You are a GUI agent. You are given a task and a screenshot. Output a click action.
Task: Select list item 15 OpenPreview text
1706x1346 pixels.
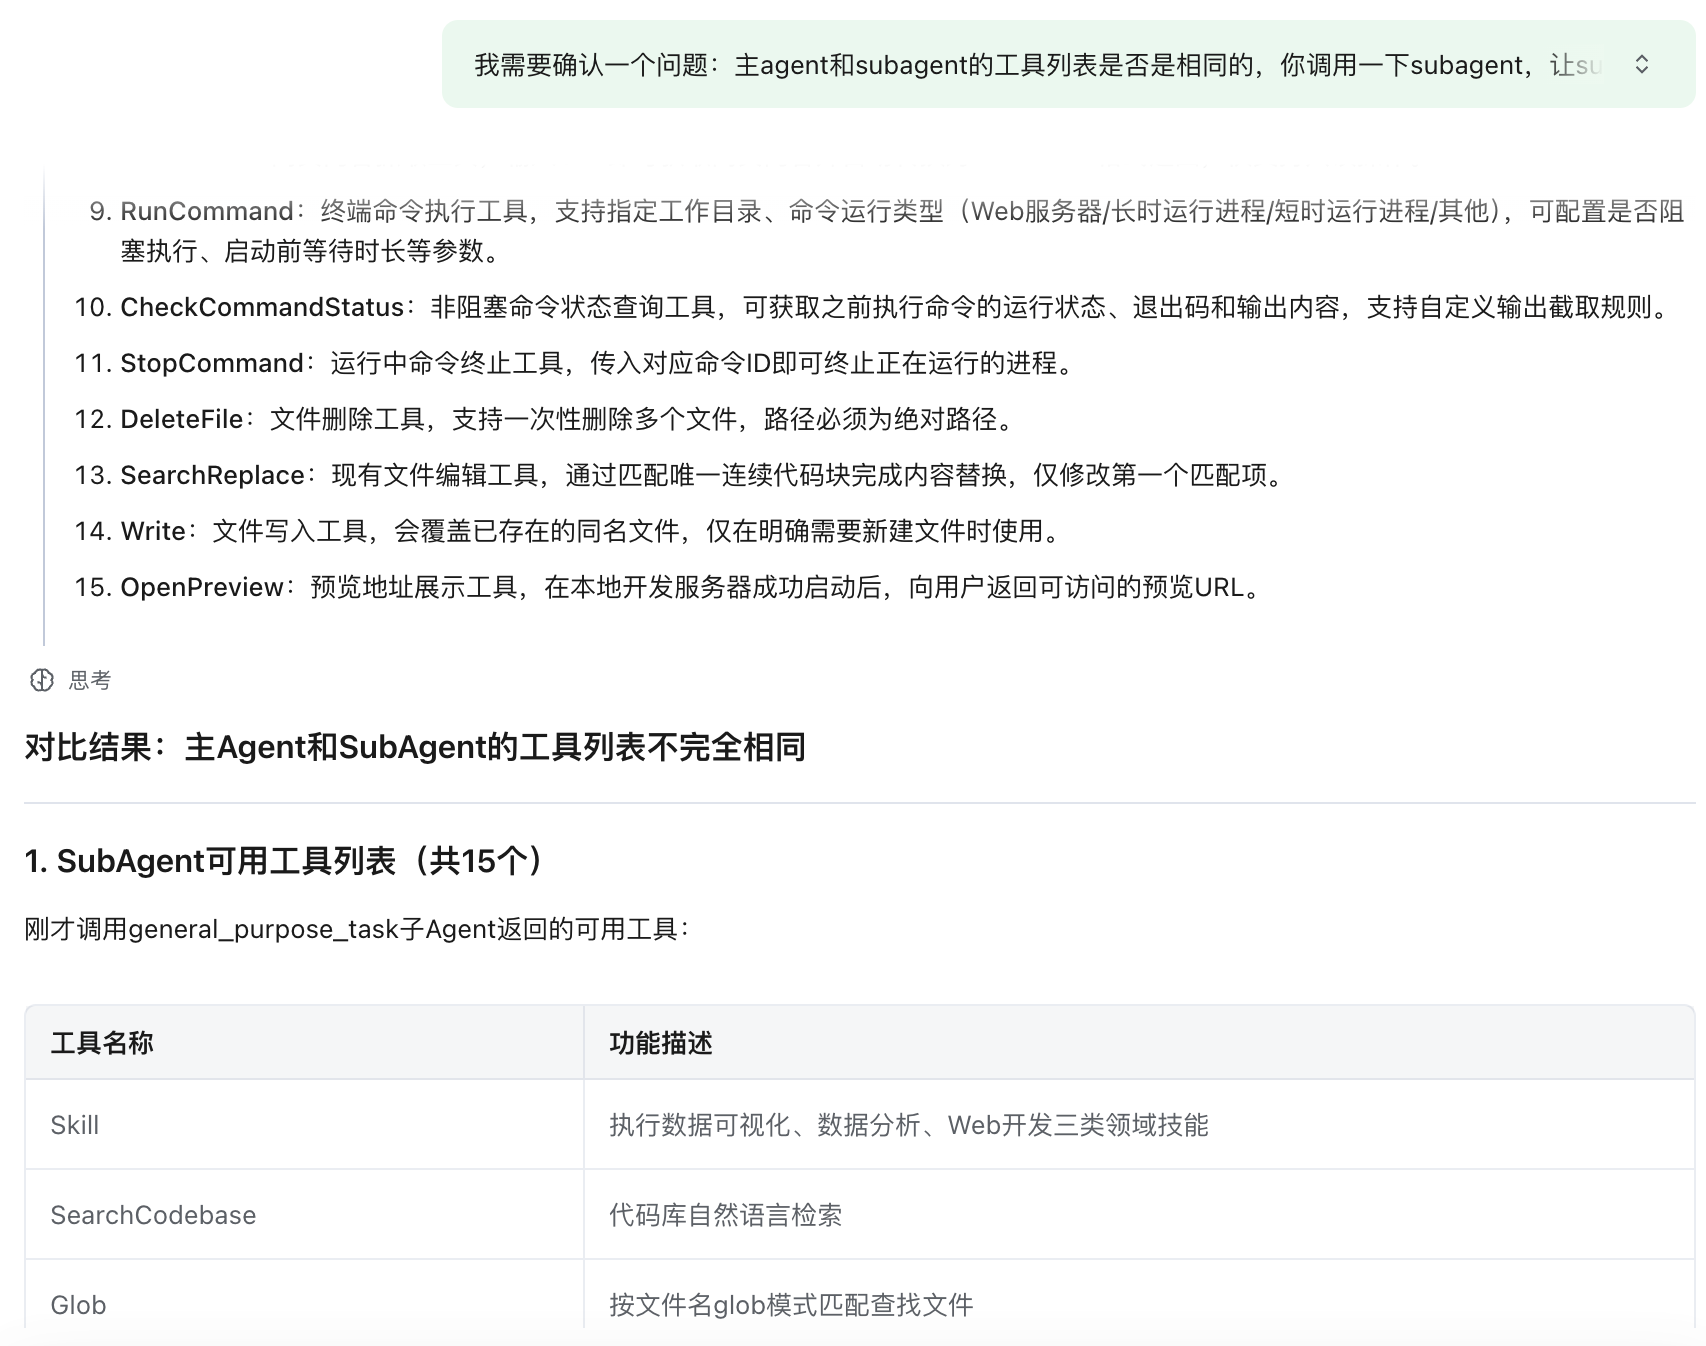669,587
